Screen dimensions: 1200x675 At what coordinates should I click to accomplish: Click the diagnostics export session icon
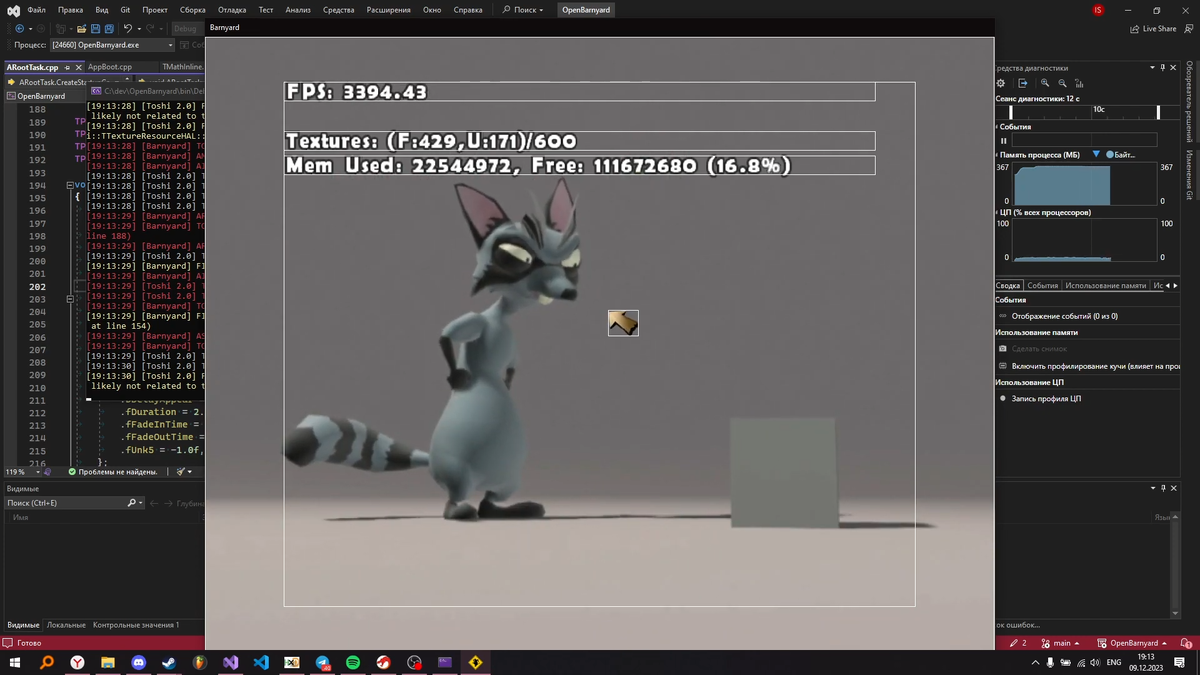[1022, 83]
